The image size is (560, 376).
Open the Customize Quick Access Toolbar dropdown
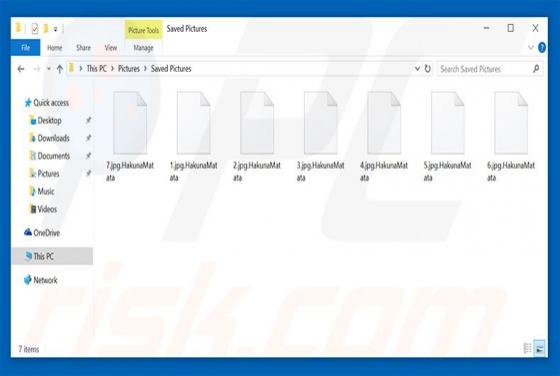[x=55, y=29]
